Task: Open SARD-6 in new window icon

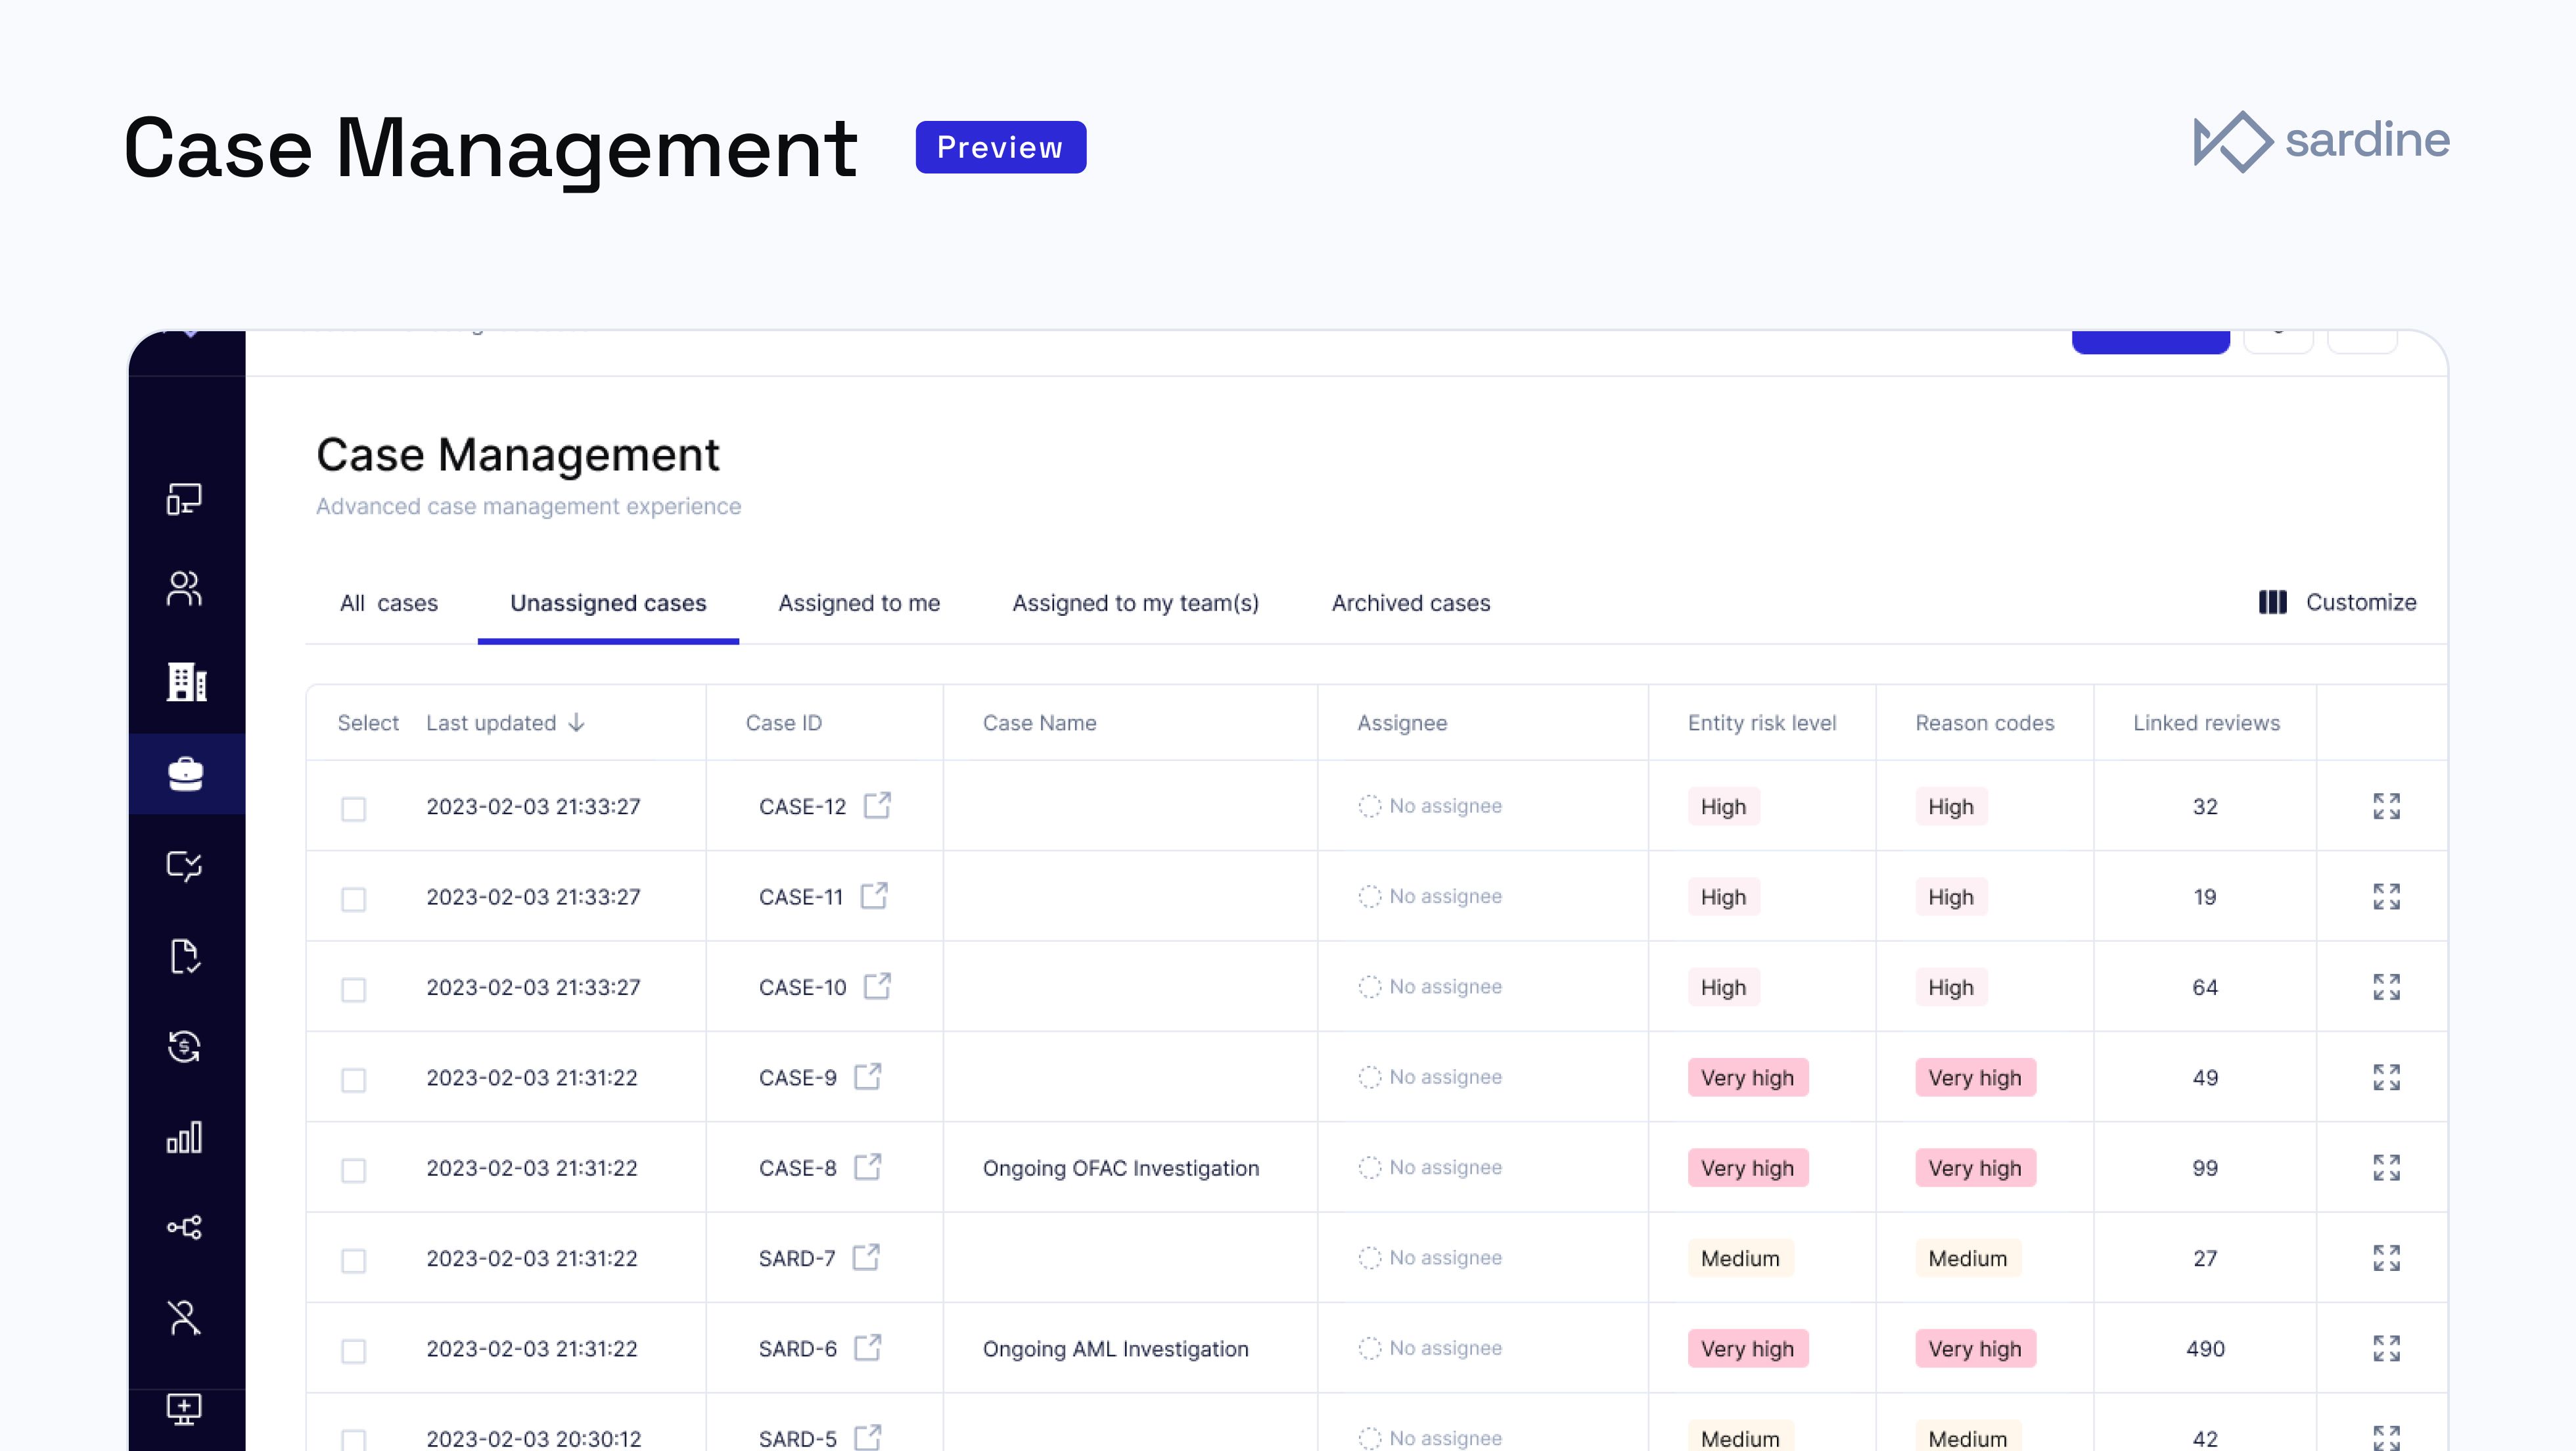Action: tap(867, 1347)
